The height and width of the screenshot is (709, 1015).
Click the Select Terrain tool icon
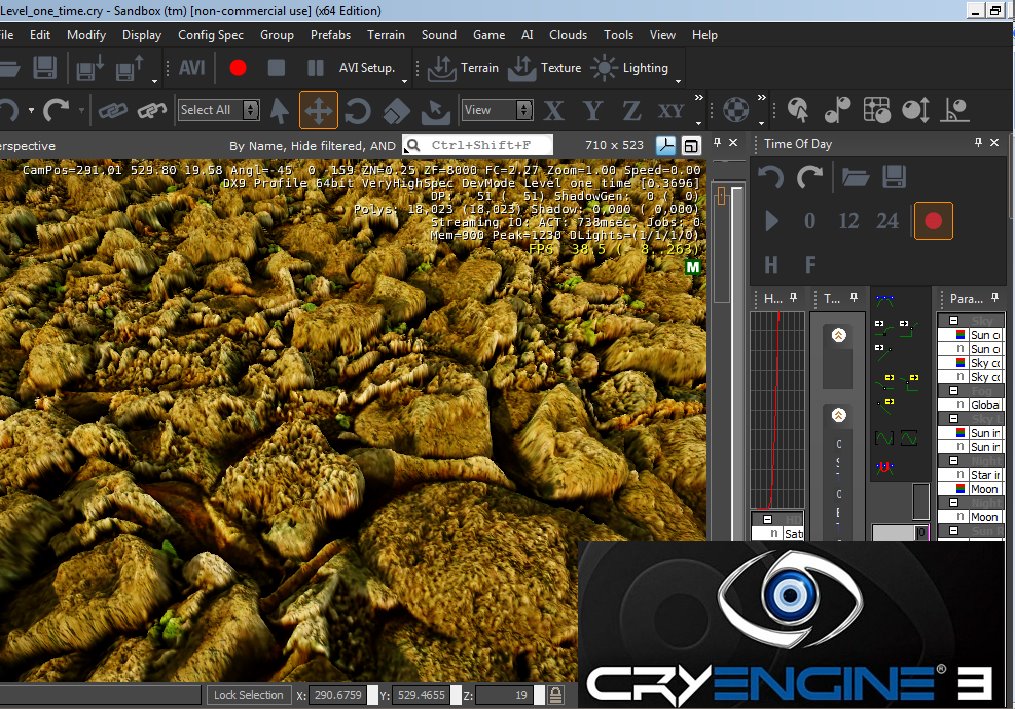click(436, 111)
